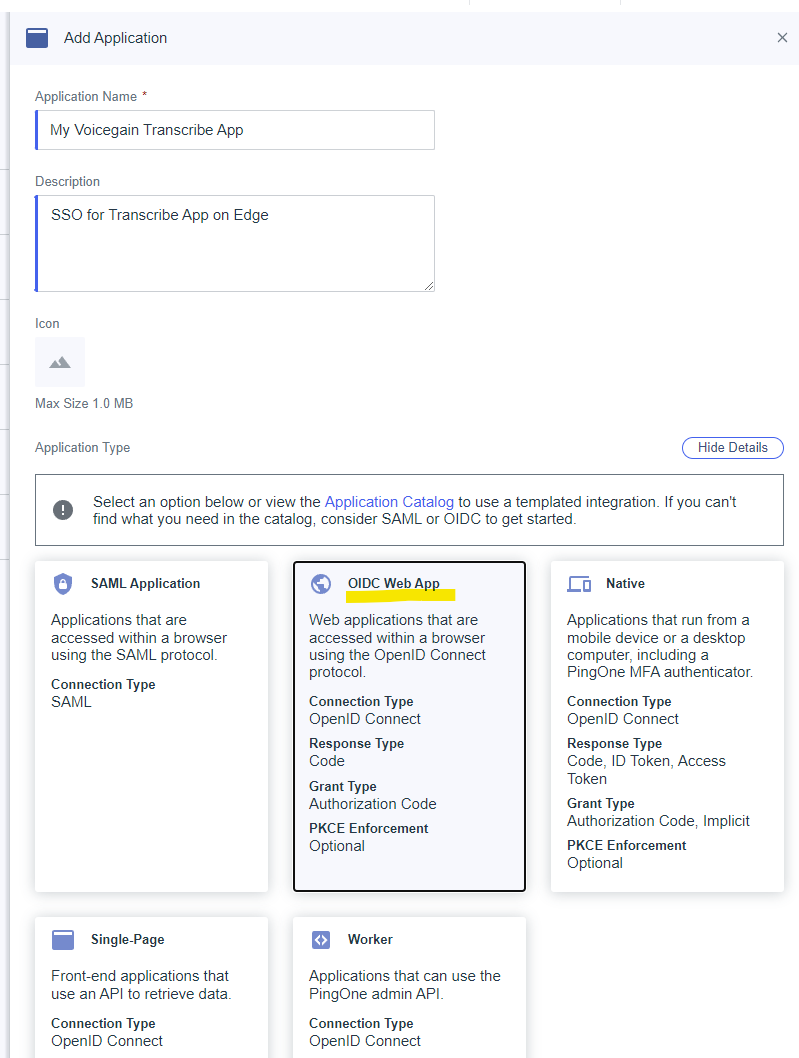The height and width of the screenshot is (1058, 799).
Task: Click Single-Page card's 'OpenID Connect' value
Action: pyautogui.click(x=107, y=1041)
